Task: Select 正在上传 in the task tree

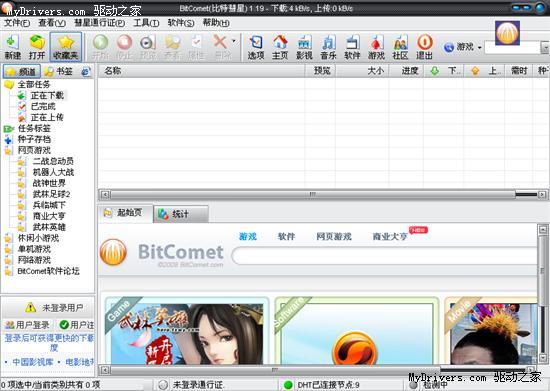Action: 47,117
